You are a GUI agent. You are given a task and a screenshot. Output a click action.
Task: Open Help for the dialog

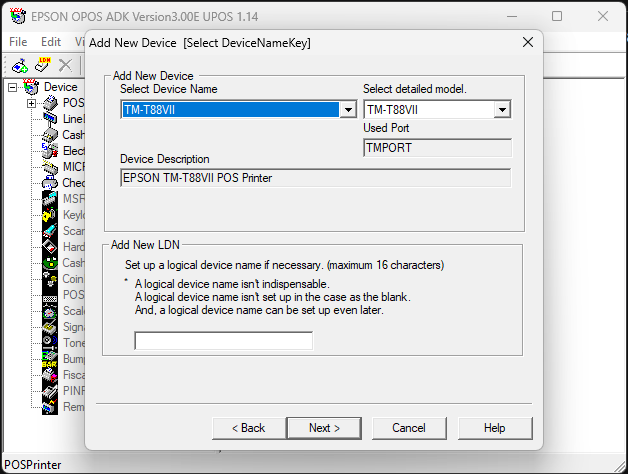point(495,428)
